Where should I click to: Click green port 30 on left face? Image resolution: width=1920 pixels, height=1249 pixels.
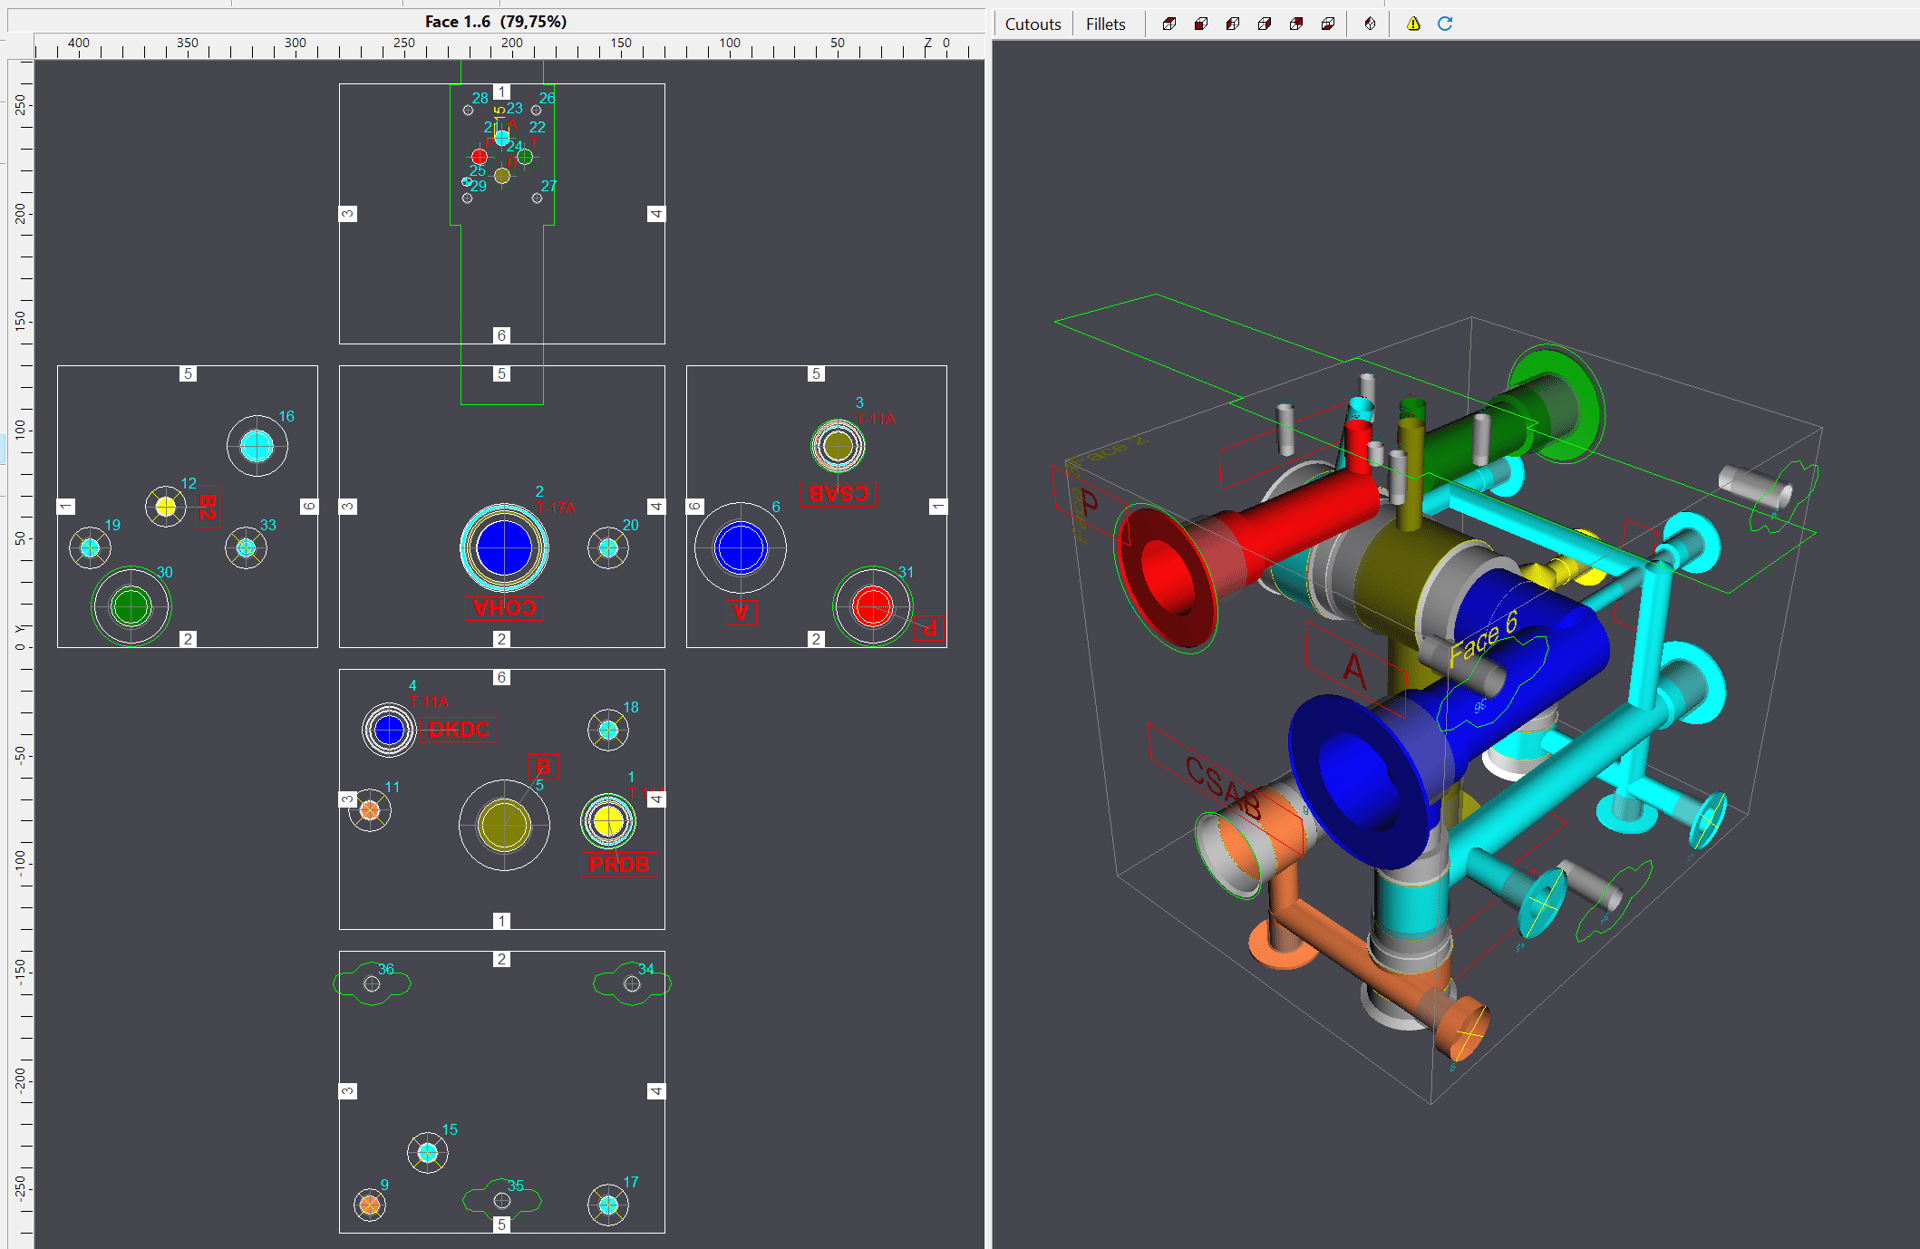(131, 606)
